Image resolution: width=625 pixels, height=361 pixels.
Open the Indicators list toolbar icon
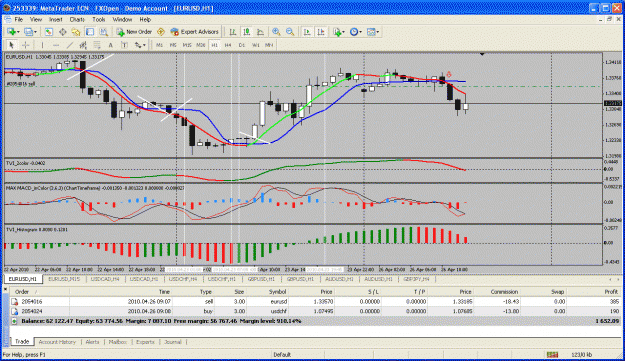point(337,32)
